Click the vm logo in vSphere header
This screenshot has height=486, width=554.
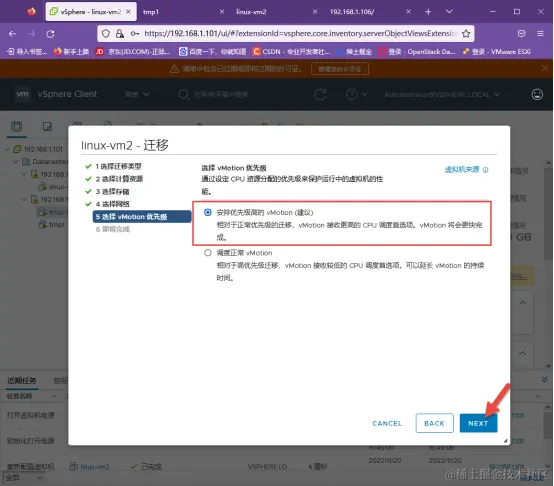click(22, 94)
